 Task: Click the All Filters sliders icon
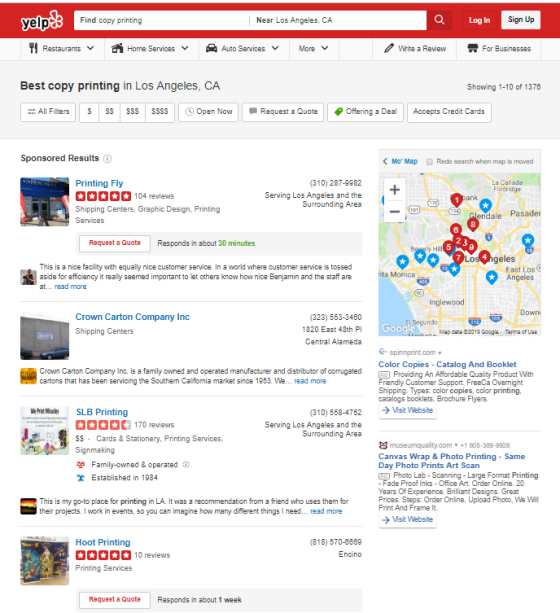point(31,111)
